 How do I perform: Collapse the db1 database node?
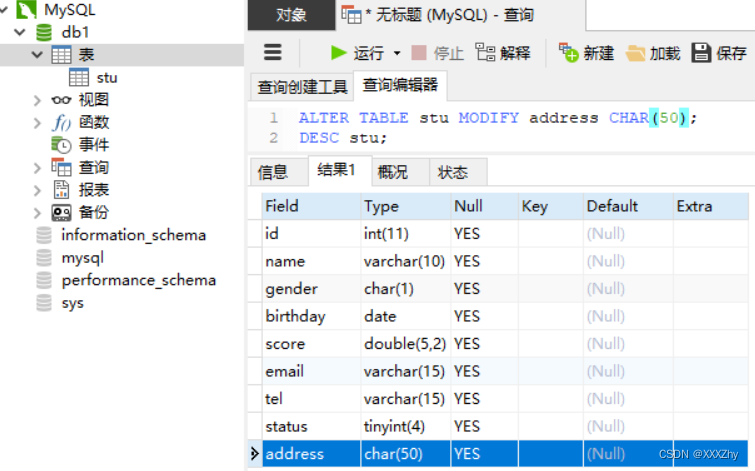point(20,32)
